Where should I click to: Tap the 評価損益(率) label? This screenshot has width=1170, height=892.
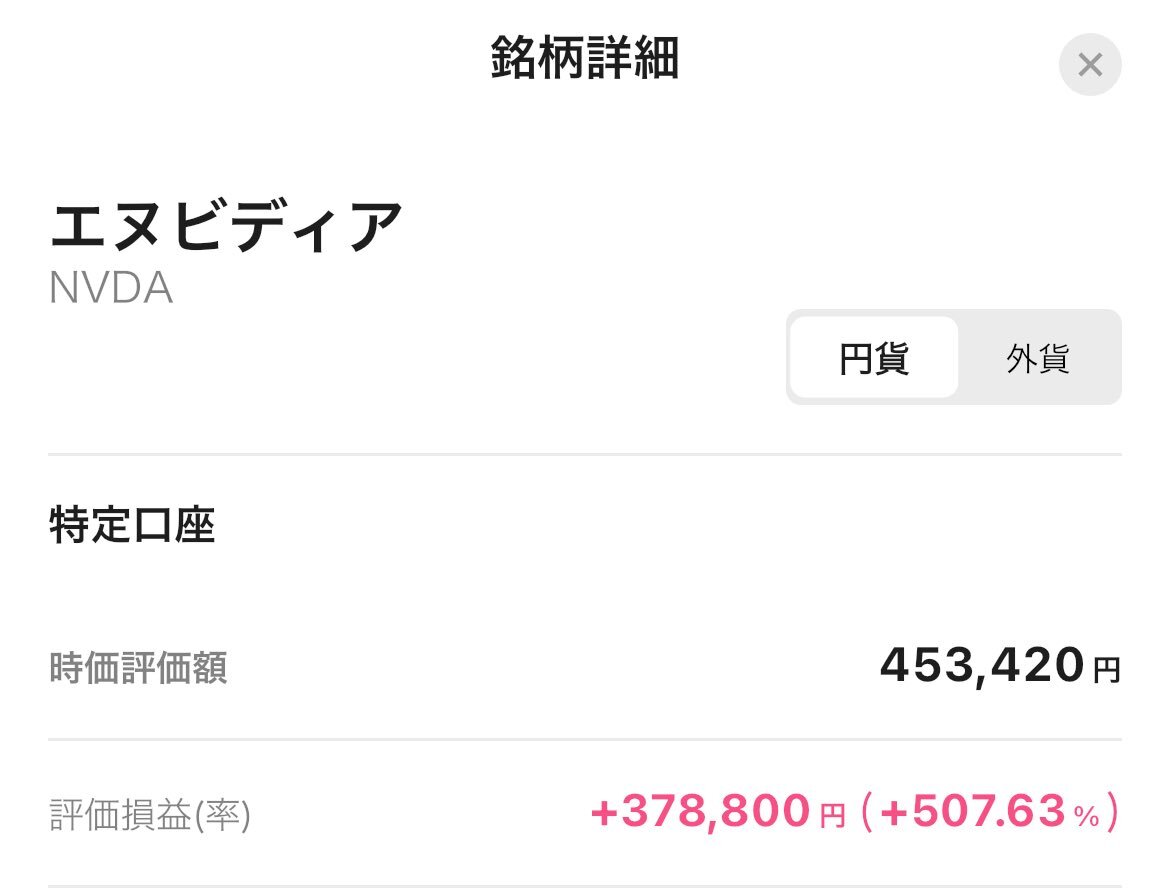pos(150,814)
